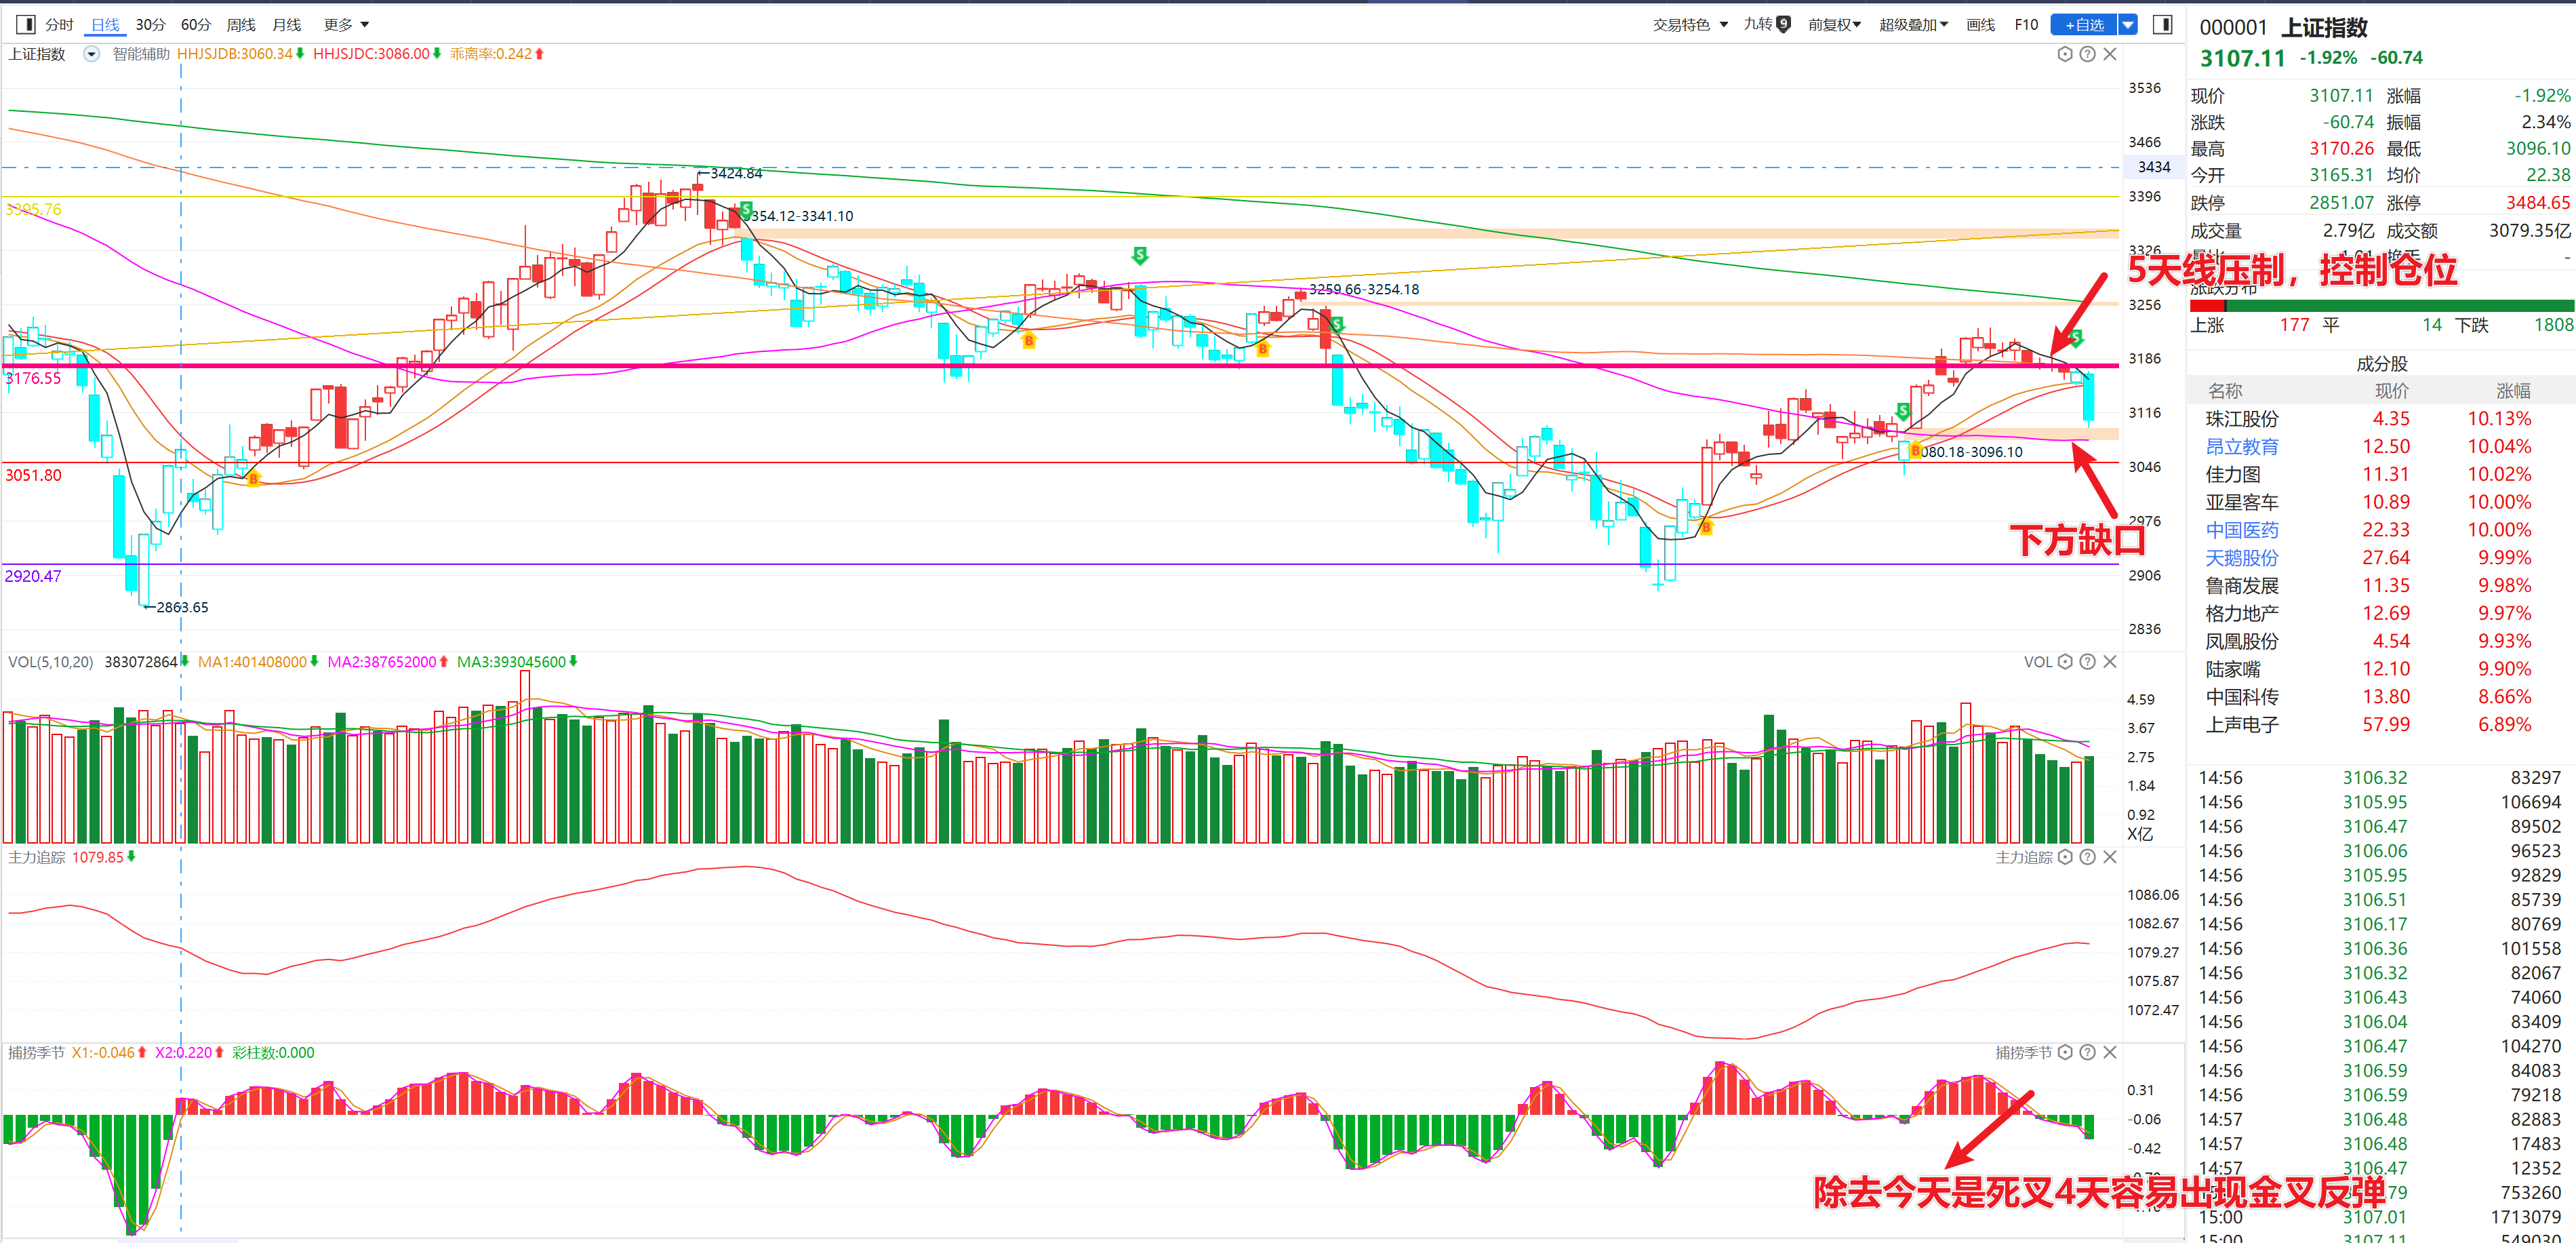Open help for the 主力追踪 panel

[x=2087, y=857]
